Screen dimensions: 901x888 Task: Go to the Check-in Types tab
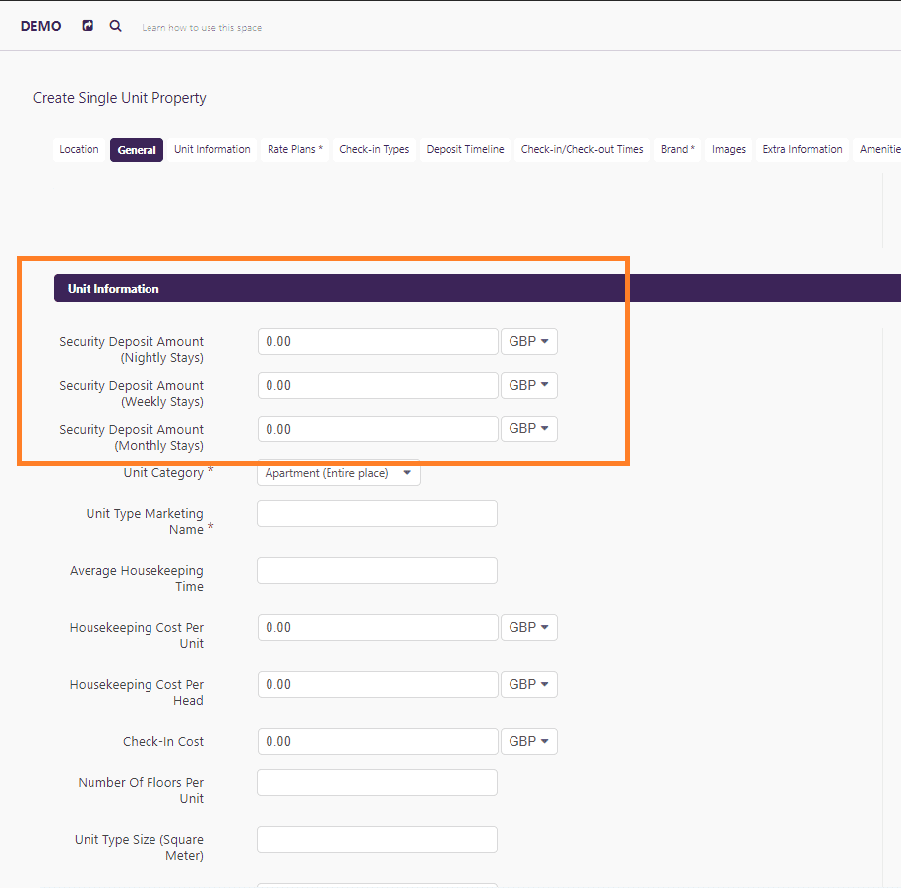374,149
